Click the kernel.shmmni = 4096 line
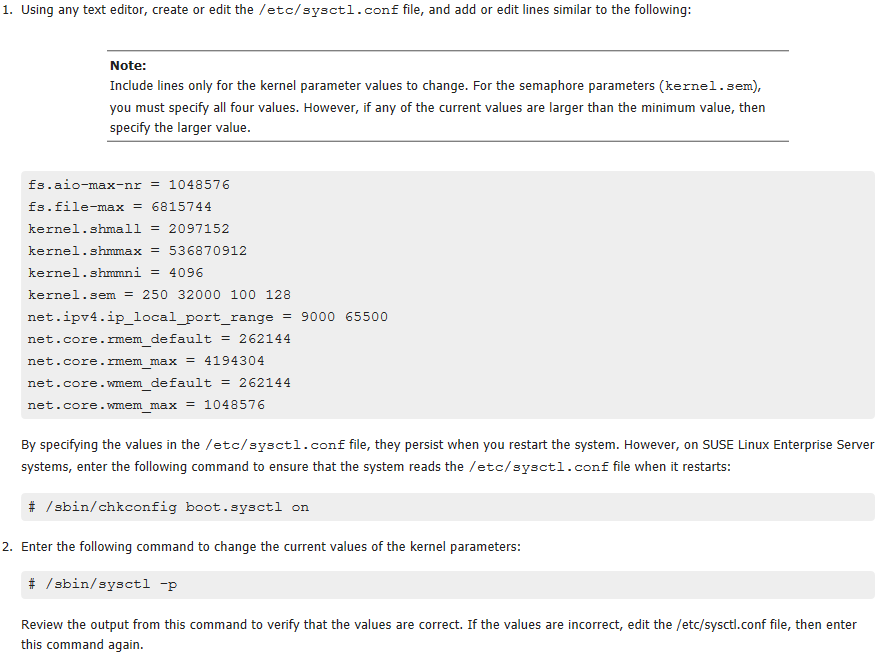This screenshot has width=880, height=660. (115, 273)
